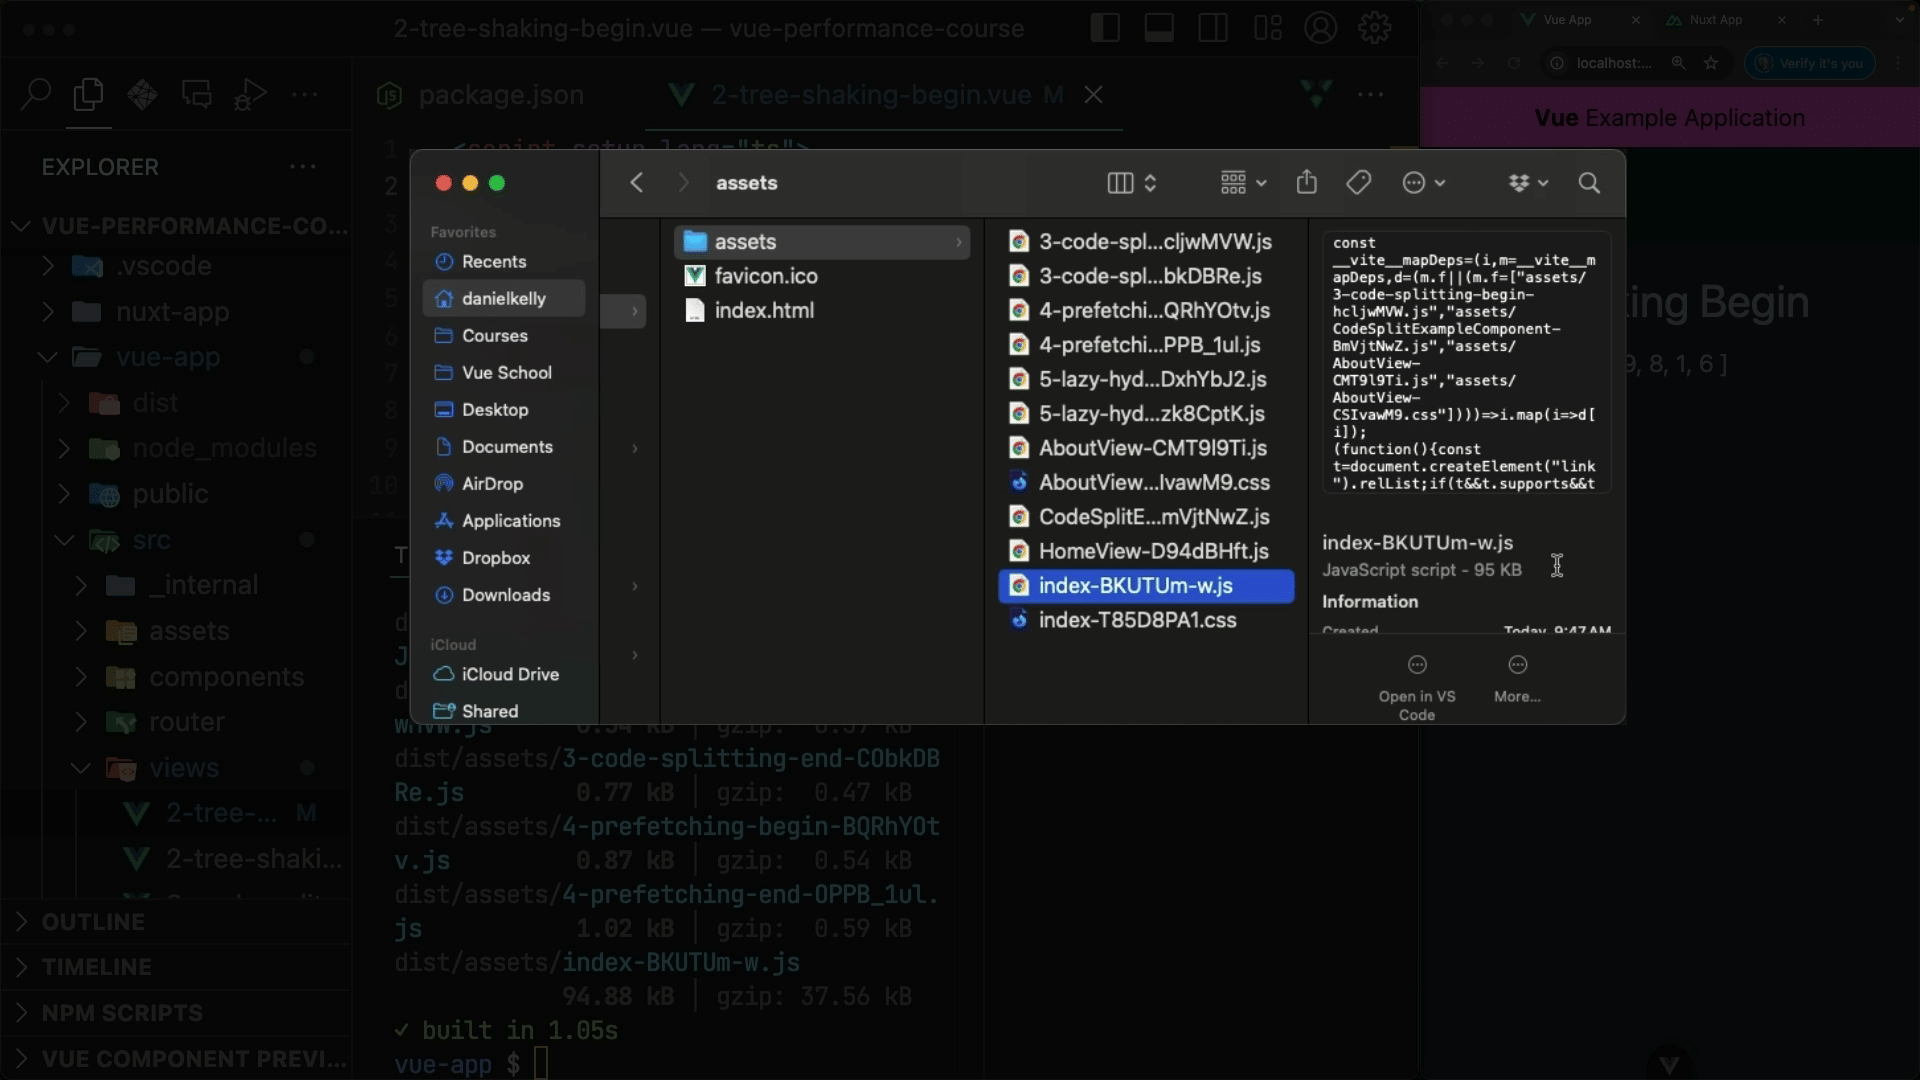1920x1080 pixels.
Task: Open VS Code Explorer view icon
Action: point(88,94)
